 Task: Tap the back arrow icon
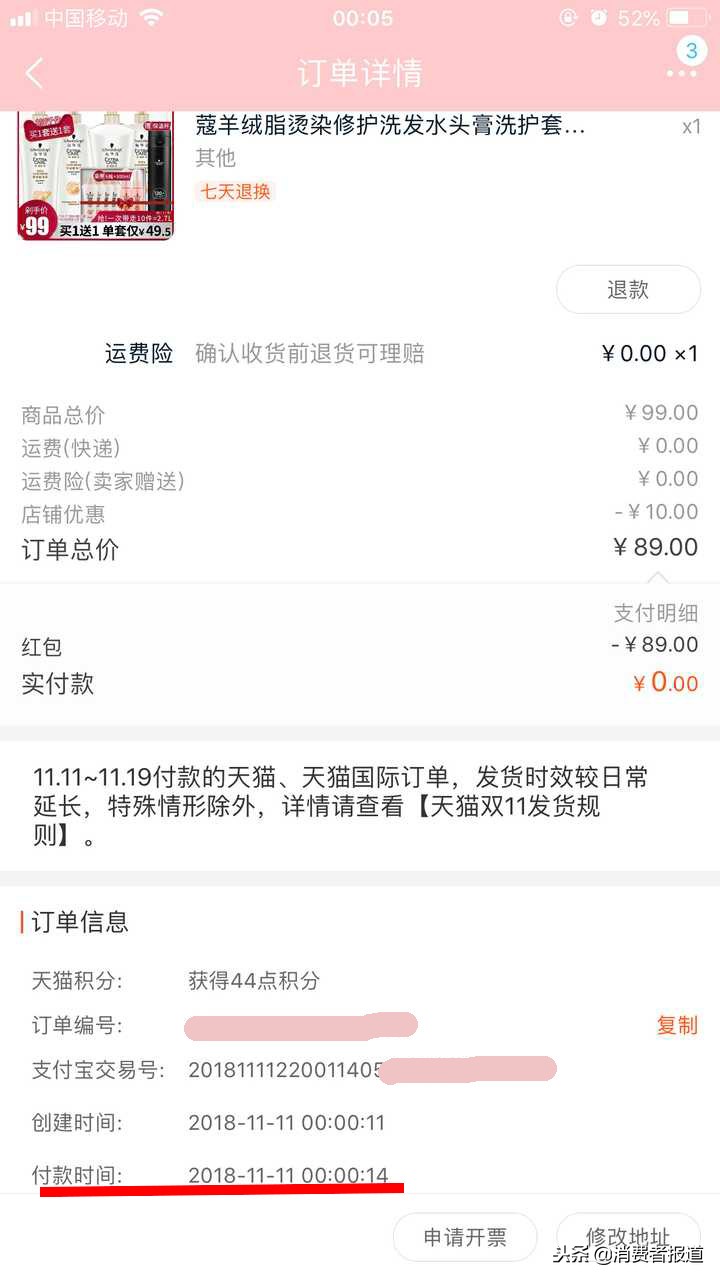click(35, 73)
